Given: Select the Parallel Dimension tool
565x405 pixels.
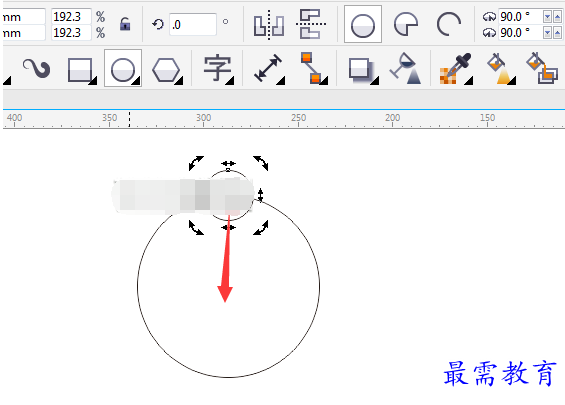Looking at the screenshot, I should tap(267, 68).
